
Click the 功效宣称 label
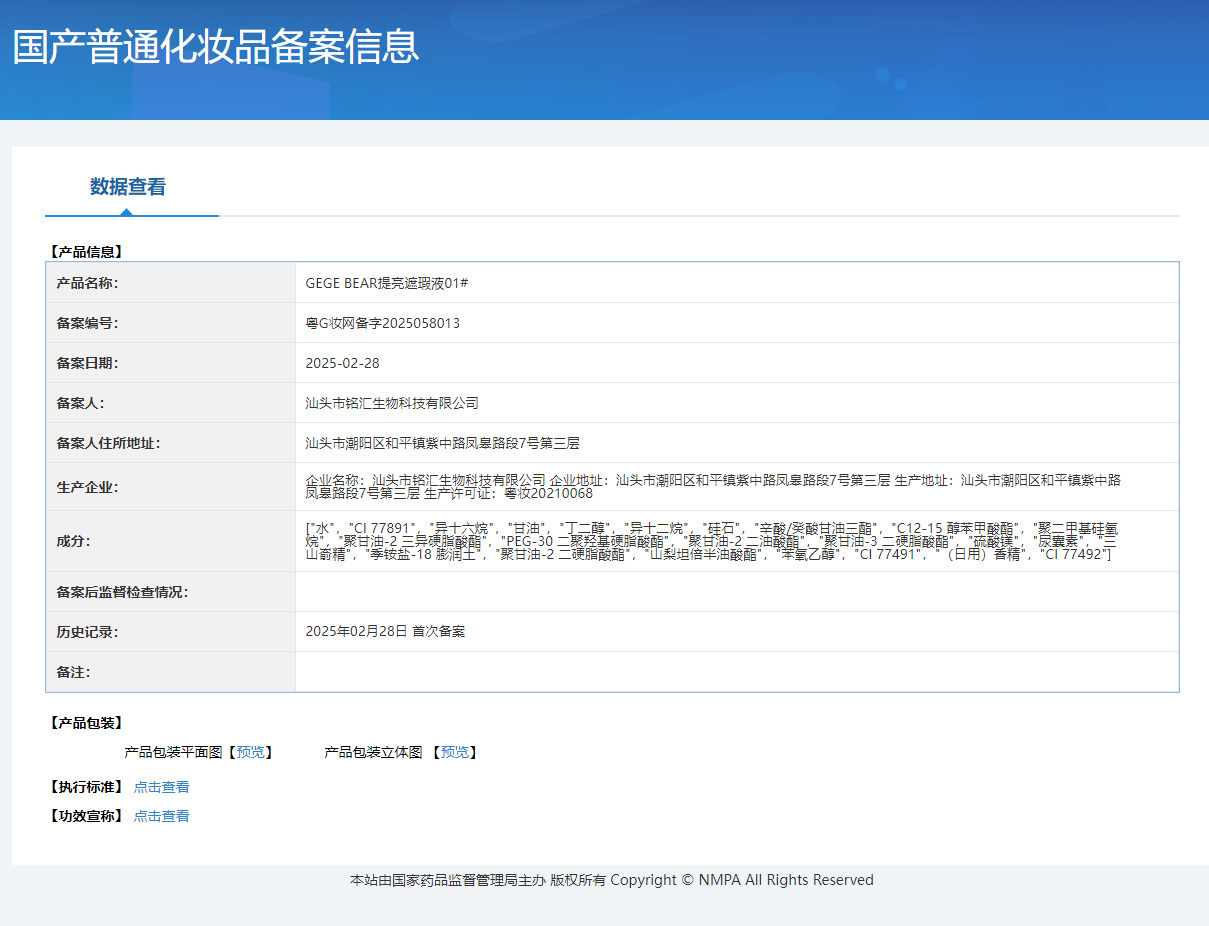(x=85, y=816)
